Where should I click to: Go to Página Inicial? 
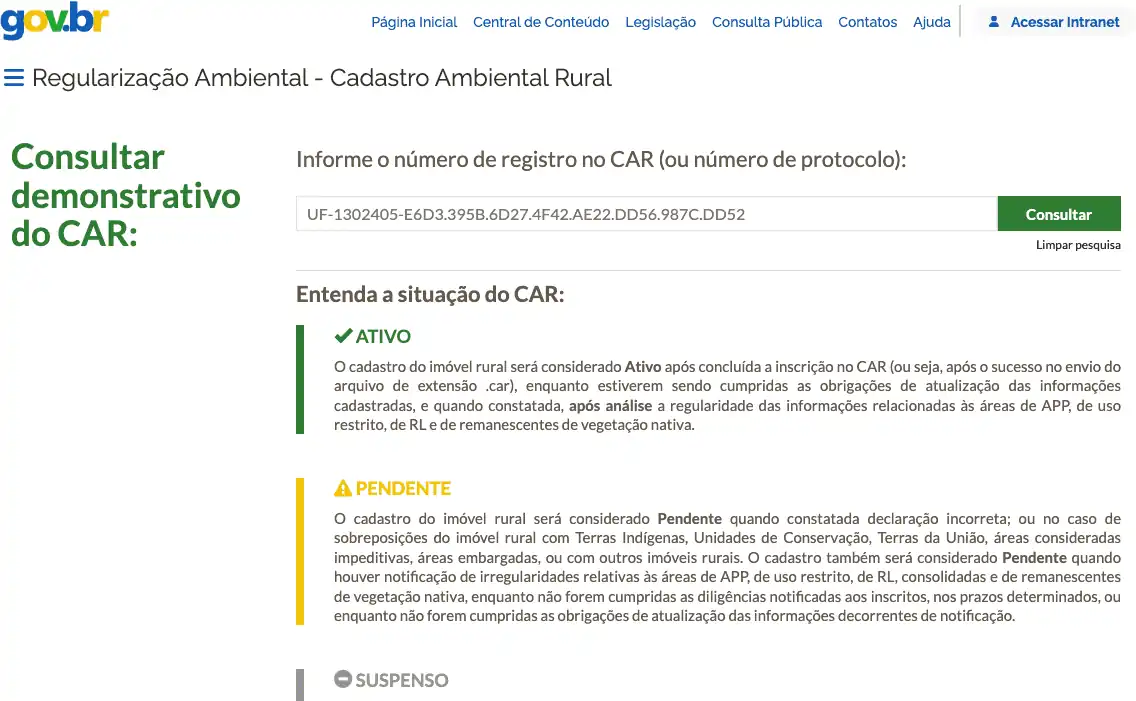click(x=414, y=22)
